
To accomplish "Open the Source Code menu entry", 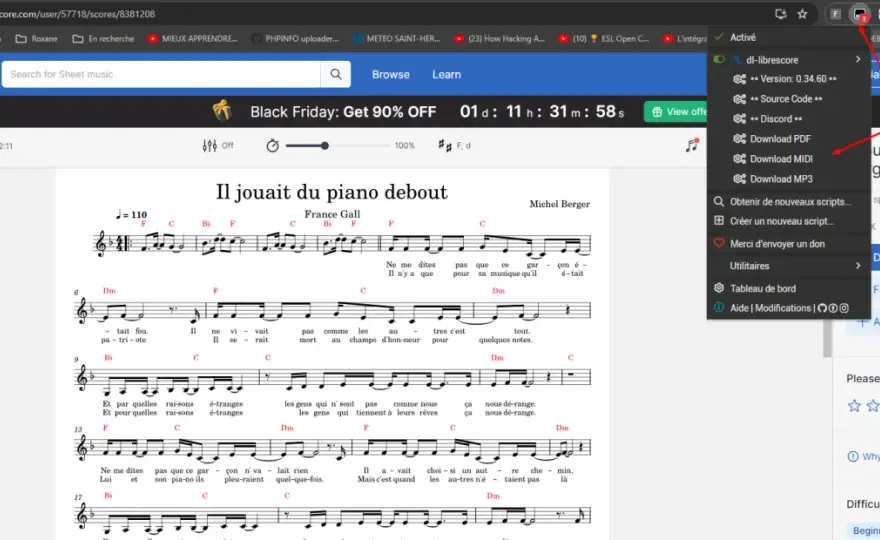I will [x=786, y=99].
